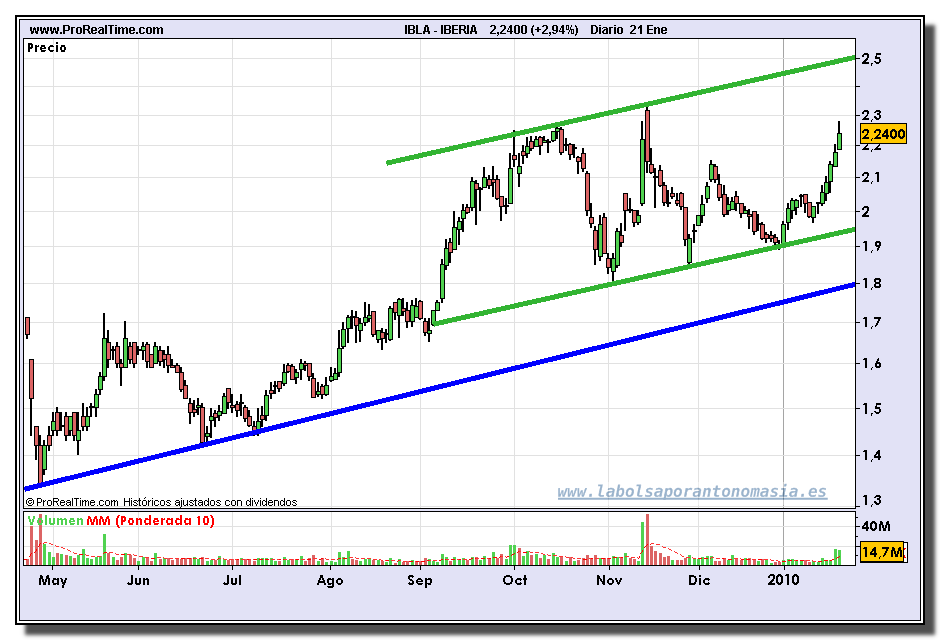Click the www.ProRealTime.com header text
The image size is (940, 640).
(x=96, y=29)
